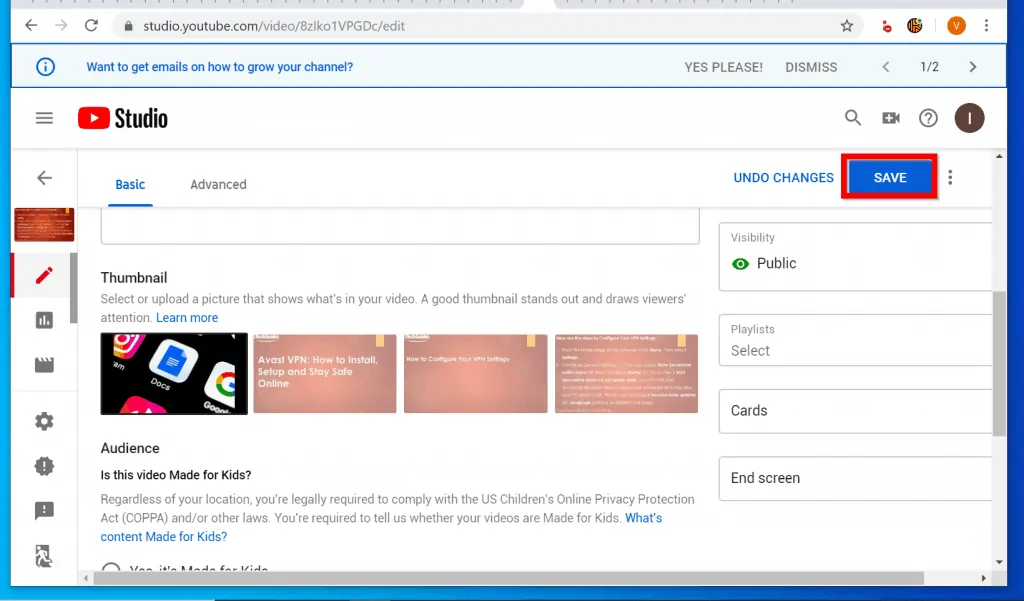Open search in YouTube Studio header
Image resolution: width=1024 pixels, height=601 pixels.
click(x=852, y=117)
